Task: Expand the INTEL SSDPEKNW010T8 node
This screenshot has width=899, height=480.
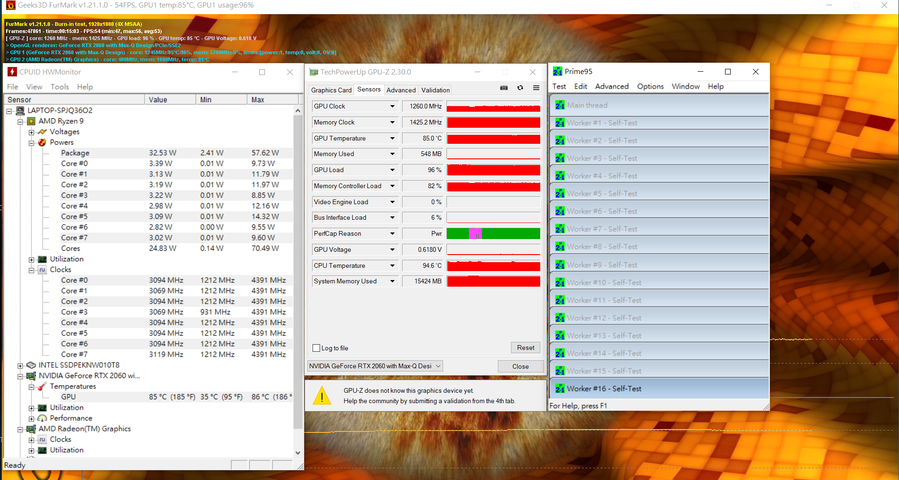Action: click(20, 365)
